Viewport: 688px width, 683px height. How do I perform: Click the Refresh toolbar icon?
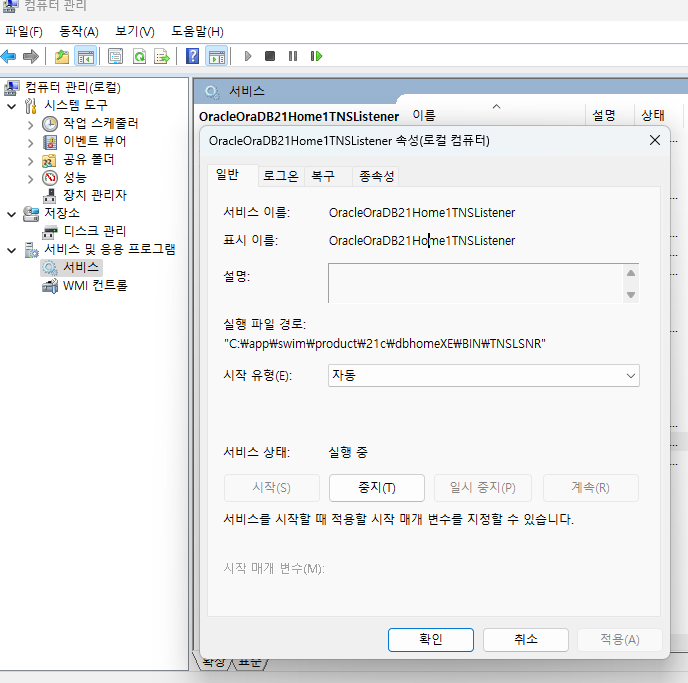[x=140, y=56]
